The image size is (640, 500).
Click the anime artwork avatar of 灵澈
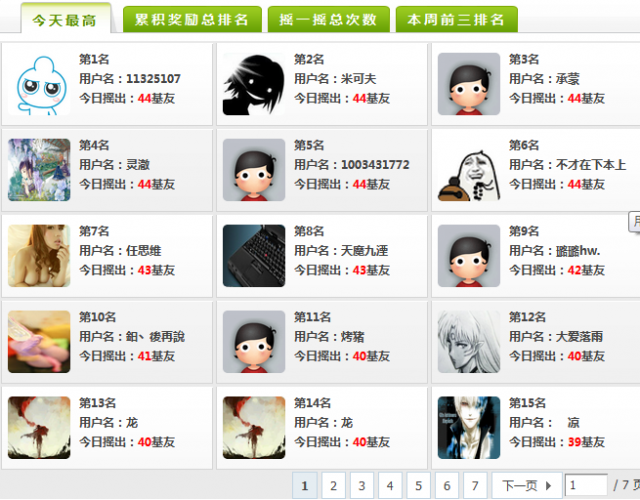[39, 170]
